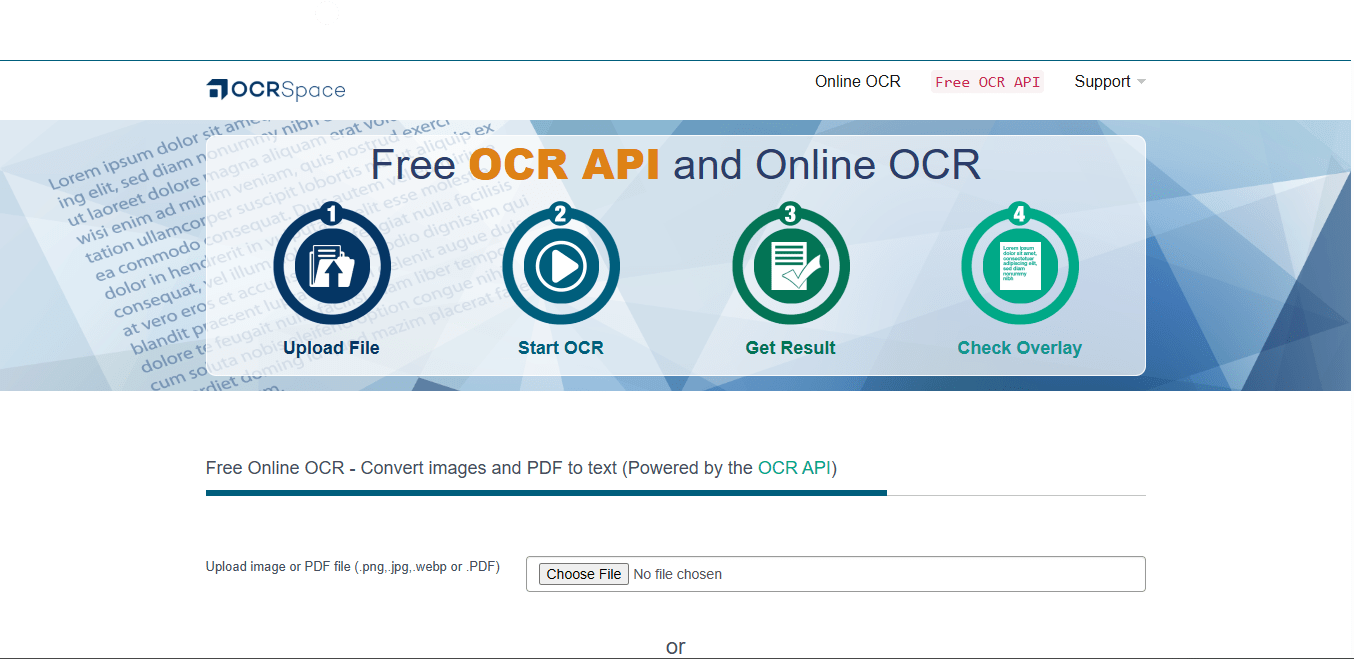Click the Get Result checkmark document icon
This screenshot has height=659, width=1354.
click(x=790, y=265)
